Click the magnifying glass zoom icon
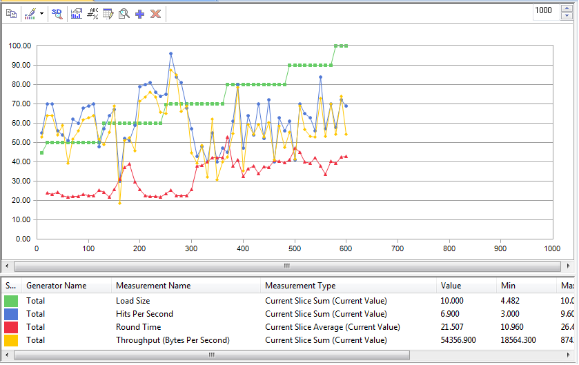Screen dimensions: 579x365 click(124, 14)
